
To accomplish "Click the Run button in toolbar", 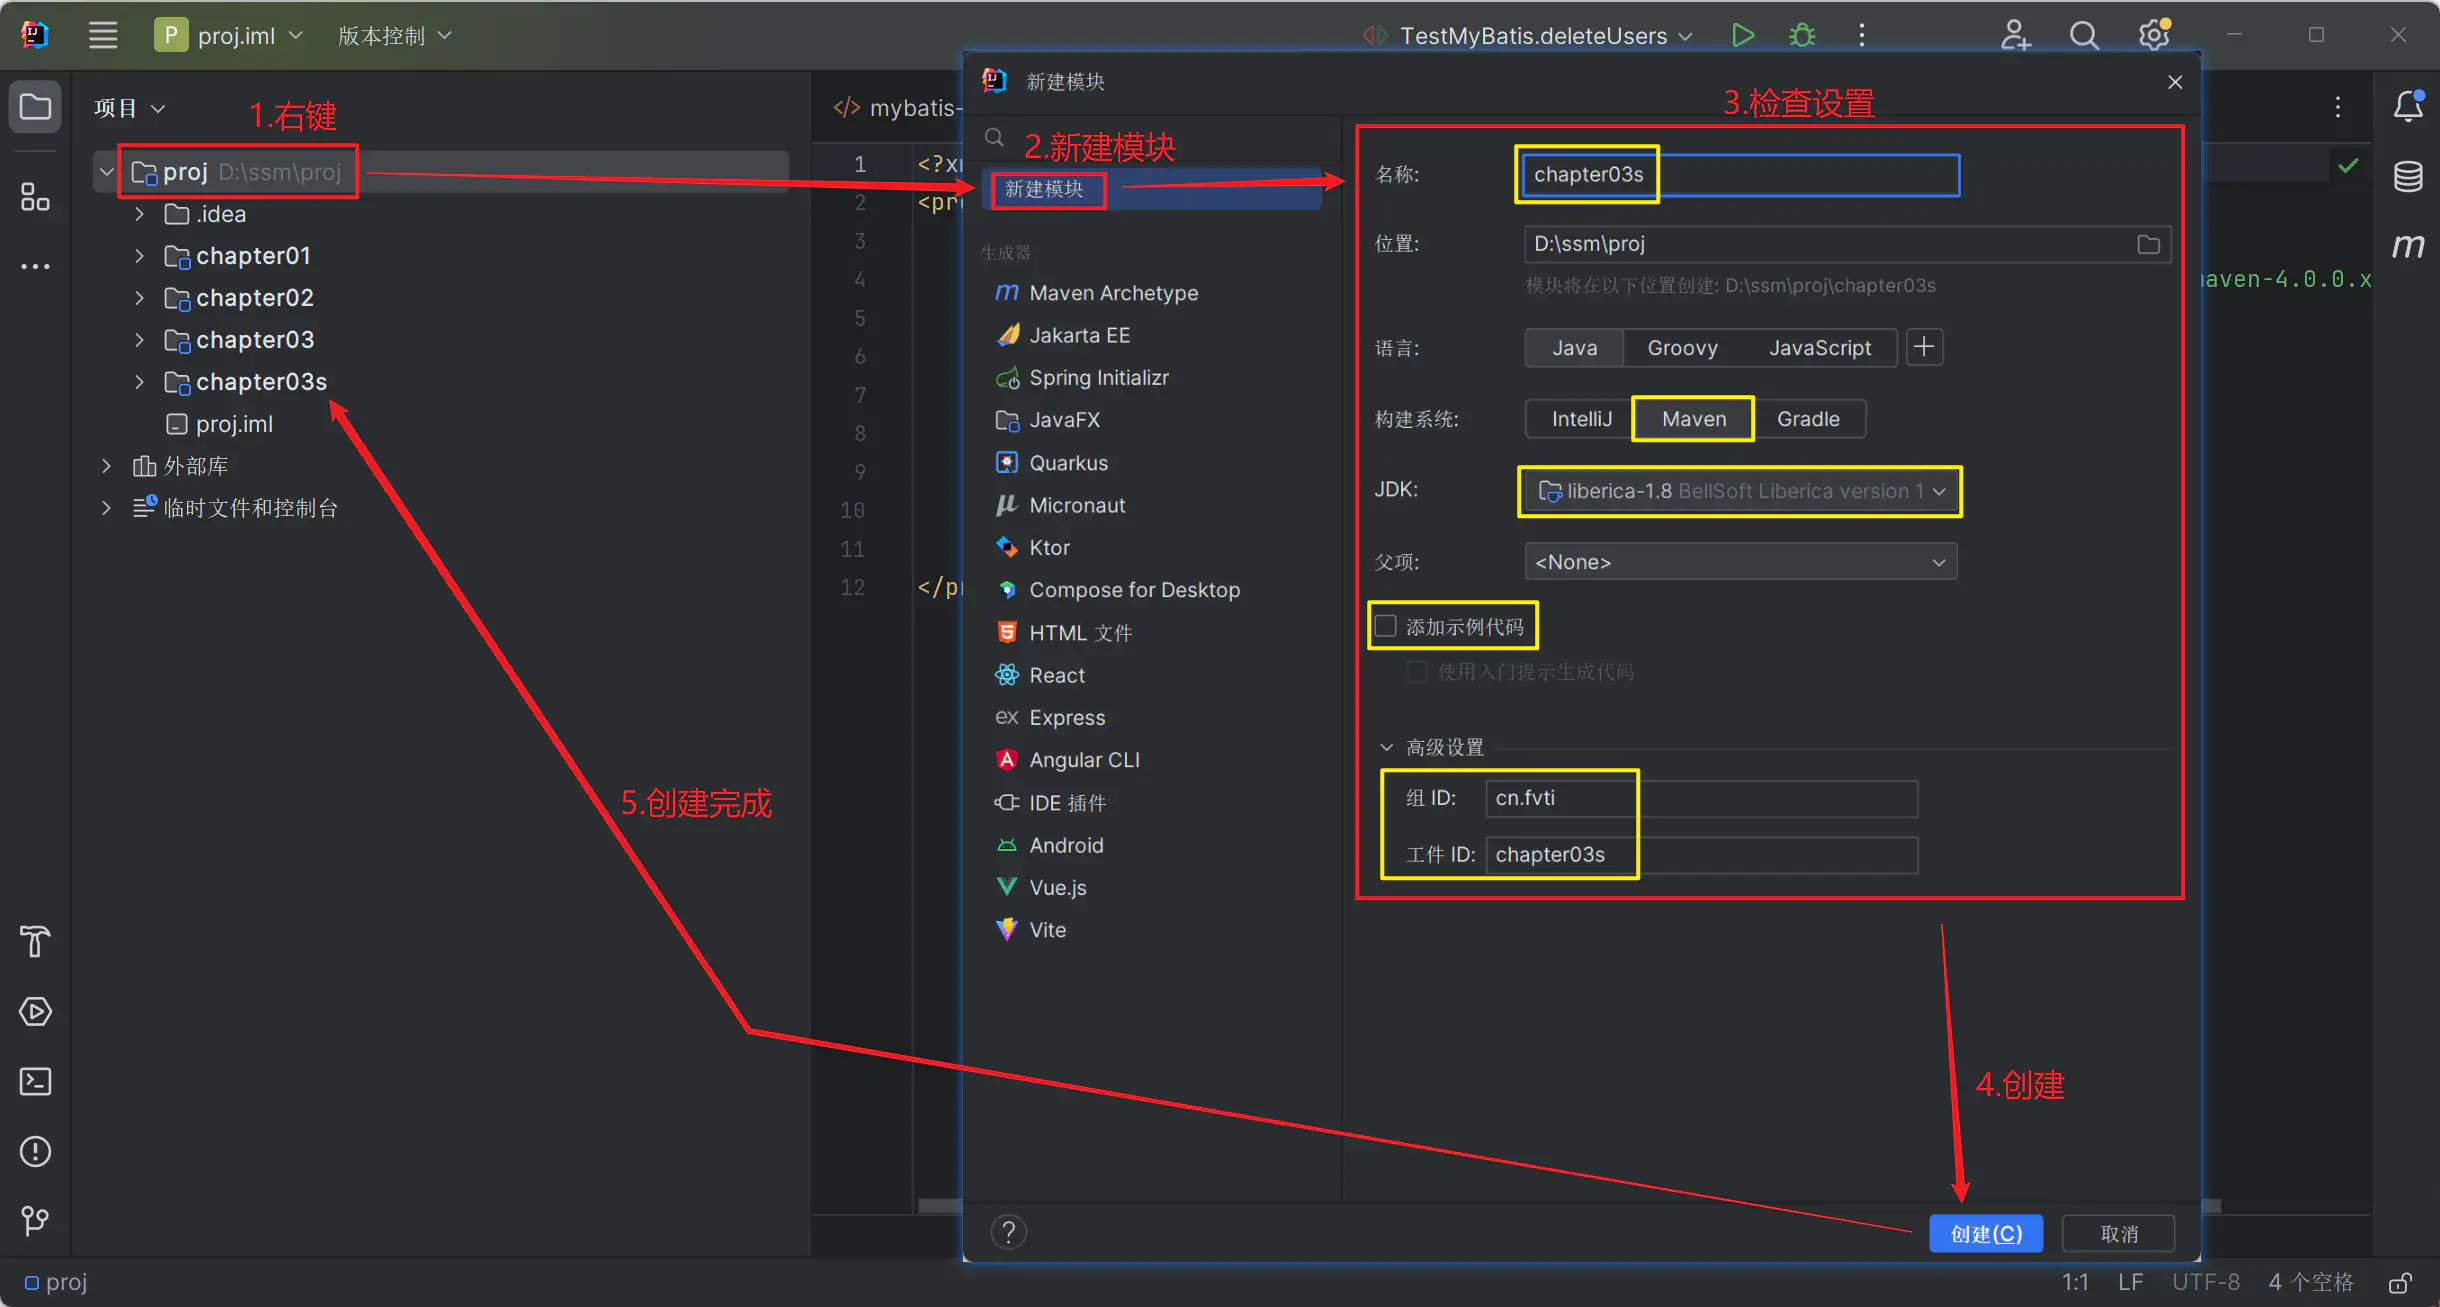I will click(x=1743, y=35).
